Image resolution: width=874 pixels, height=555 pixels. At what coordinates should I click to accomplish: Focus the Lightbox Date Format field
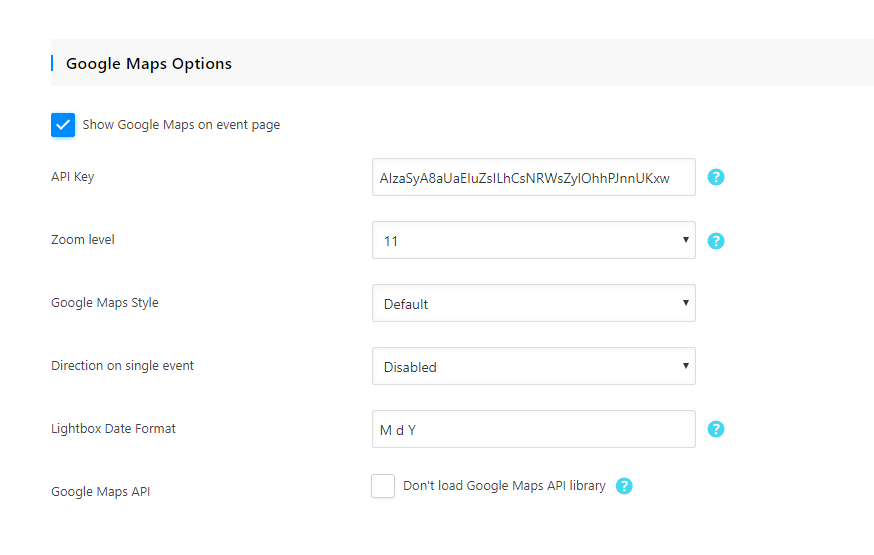click(533, 429)
